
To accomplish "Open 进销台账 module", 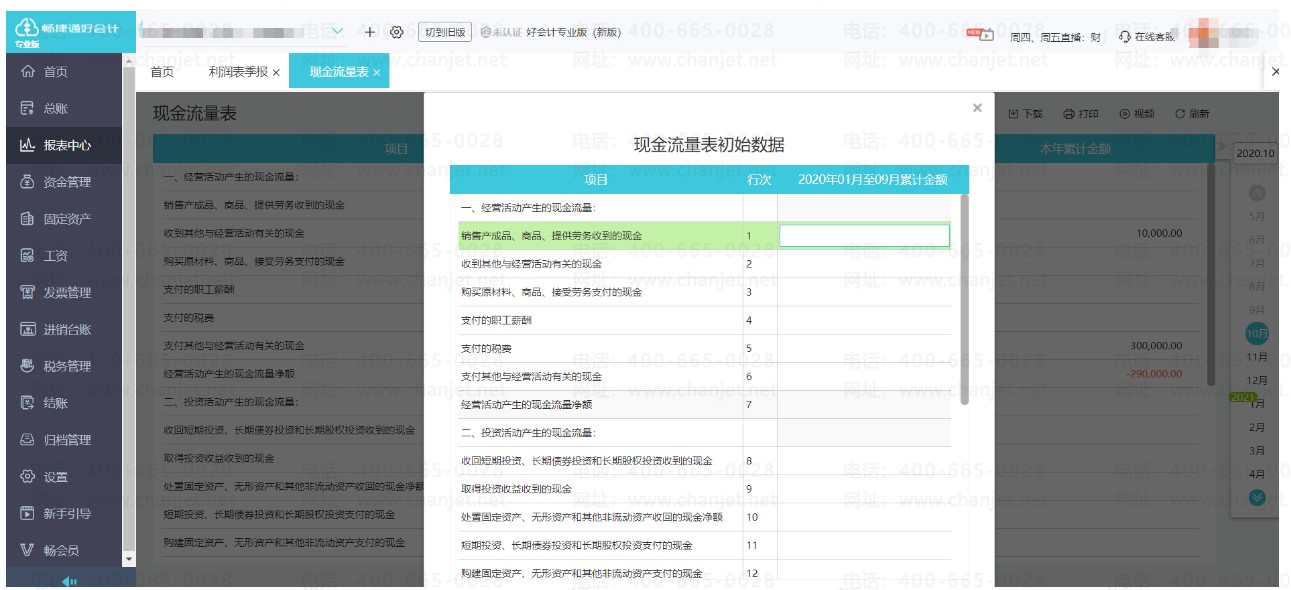I will 66,329.
